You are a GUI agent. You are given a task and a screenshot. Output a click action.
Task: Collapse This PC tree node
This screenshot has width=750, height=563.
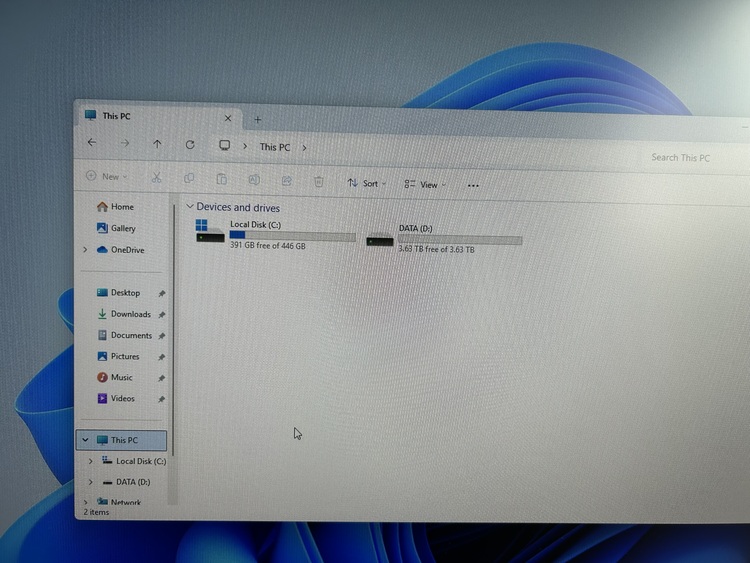point(85,440)
